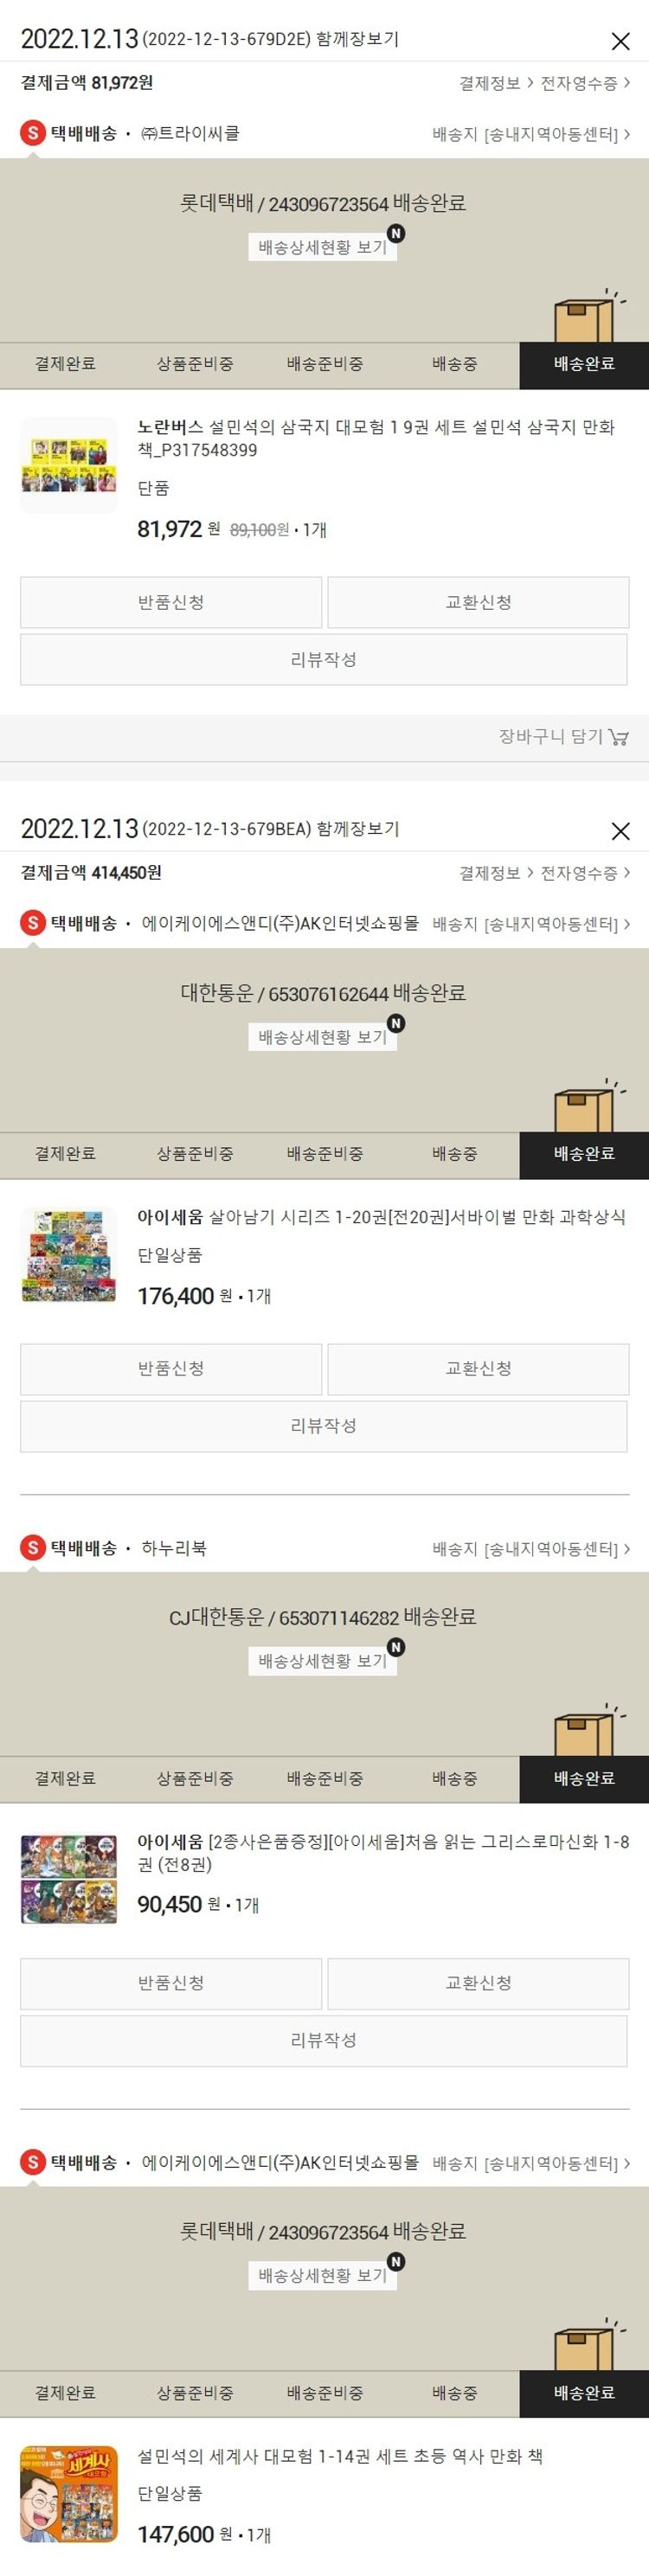Click 함께장보기 link on order 679BEA
This screenshot has width=649, height=2576.
(x=357, y=829)
